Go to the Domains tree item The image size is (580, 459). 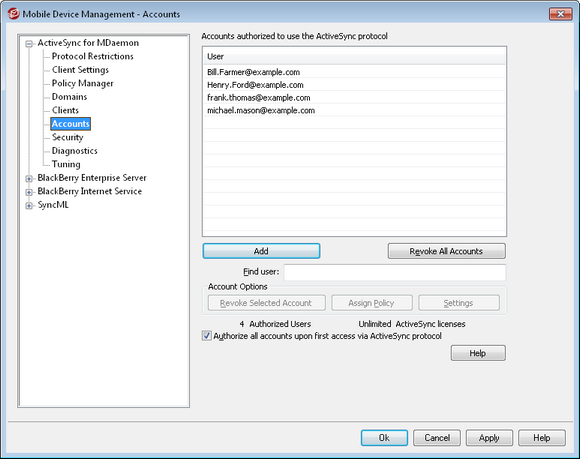(70, 97)
